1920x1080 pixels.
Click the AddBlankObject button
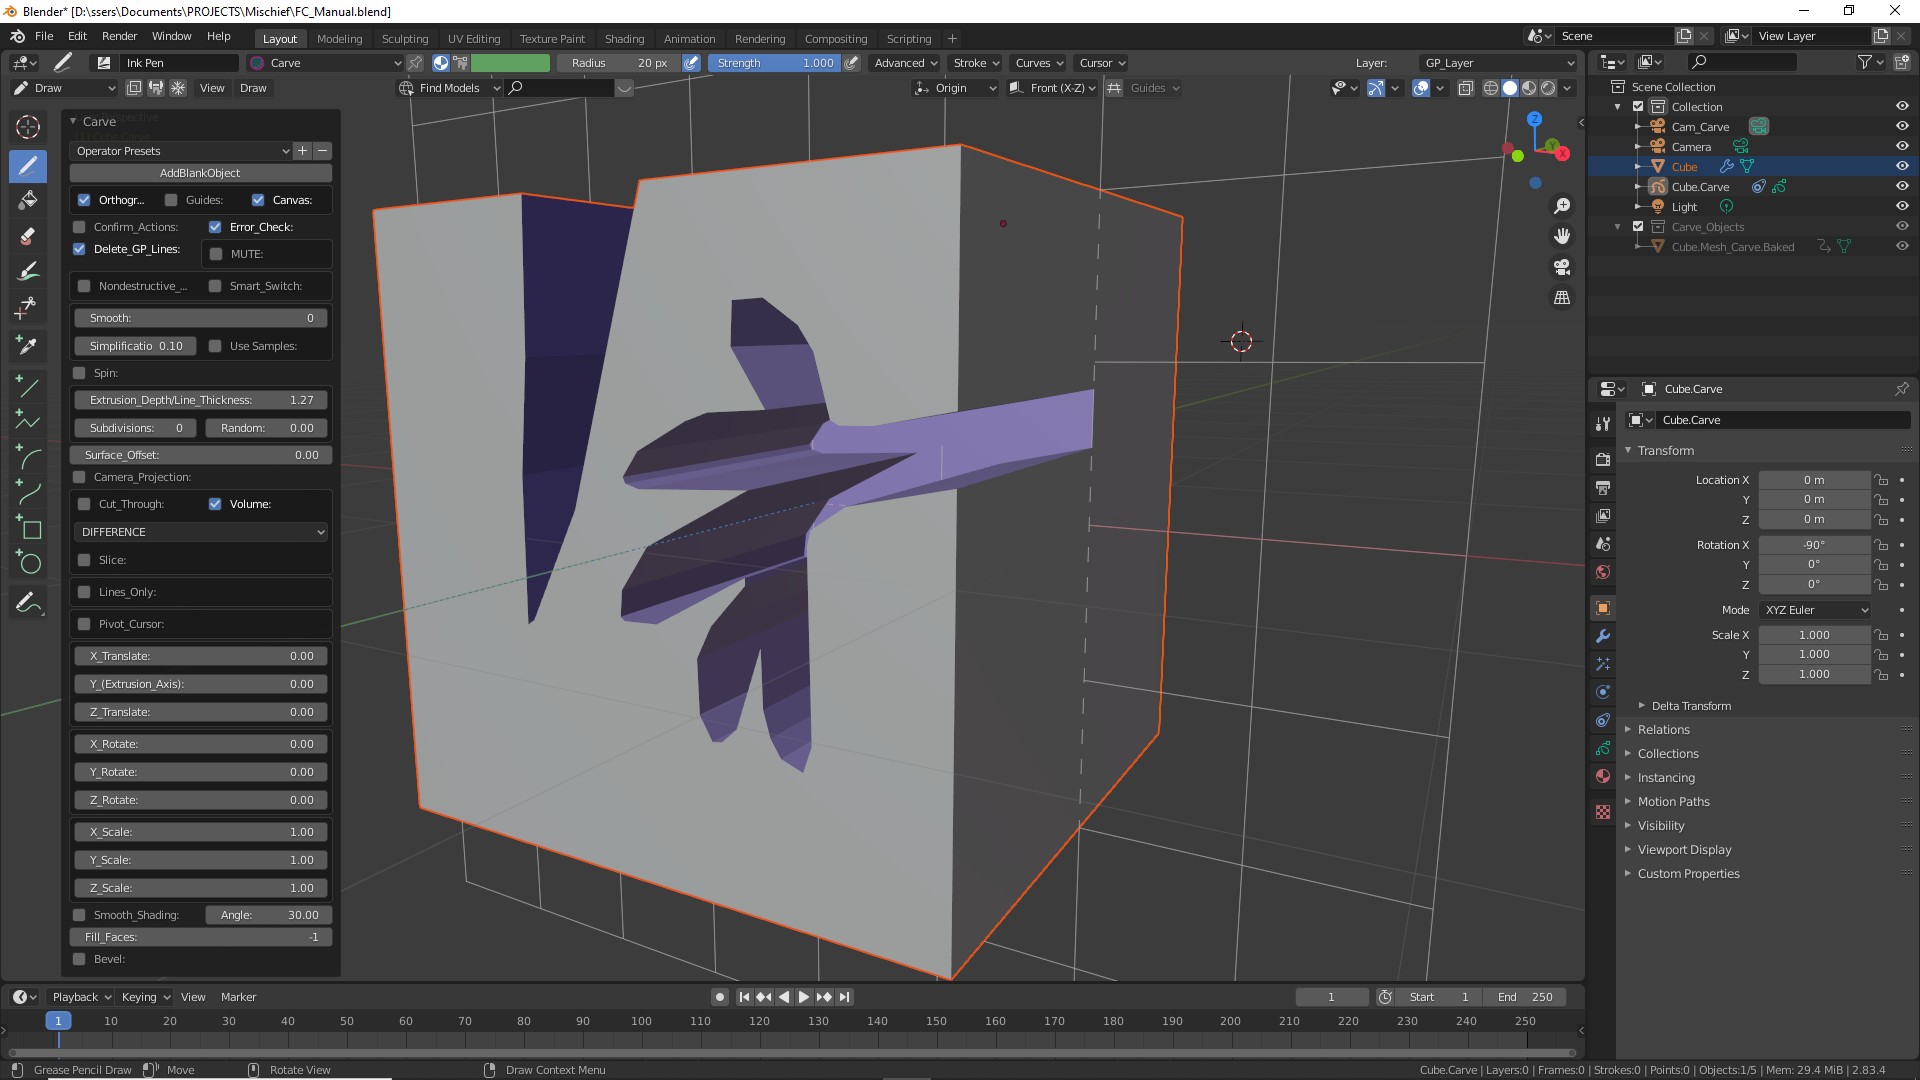200,173
